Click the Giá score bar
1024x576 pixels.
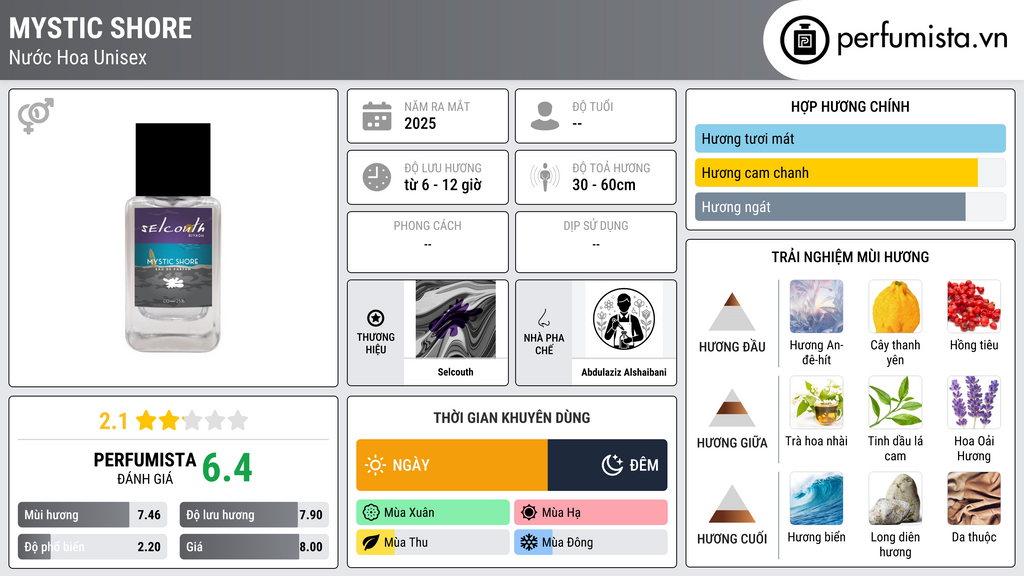pos(254,547)
